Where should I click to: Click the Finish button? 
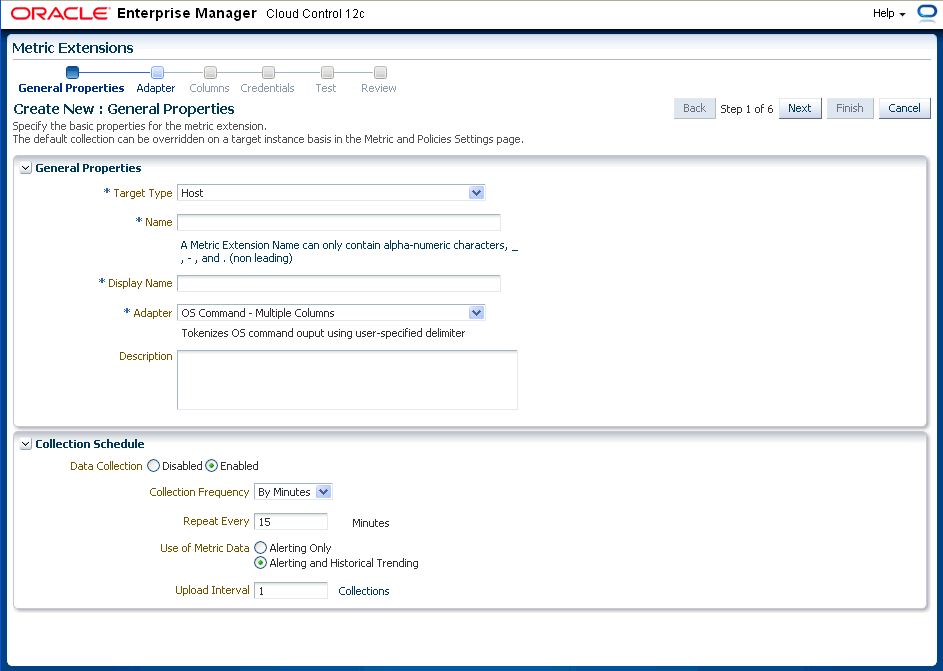[850, 108]
